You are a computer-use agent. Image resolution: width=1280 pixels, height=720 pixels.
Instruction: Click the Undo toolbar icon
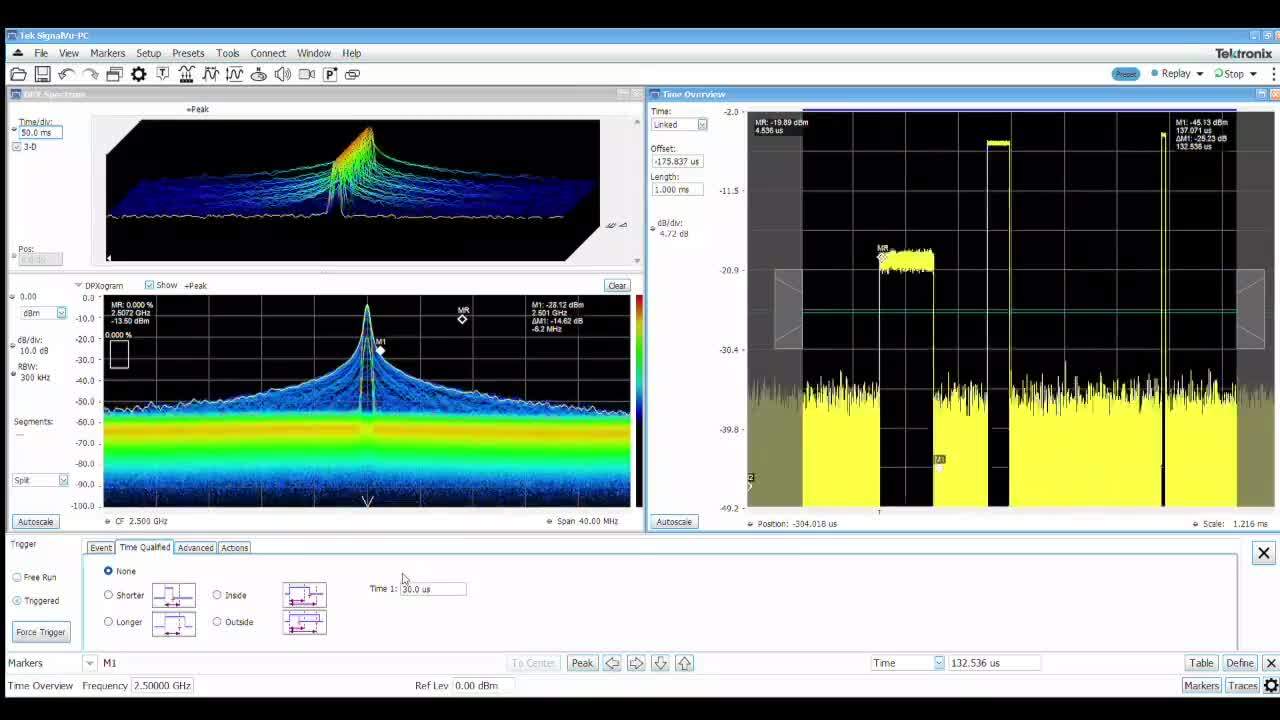pyautogui.click(x=65, y=73)
